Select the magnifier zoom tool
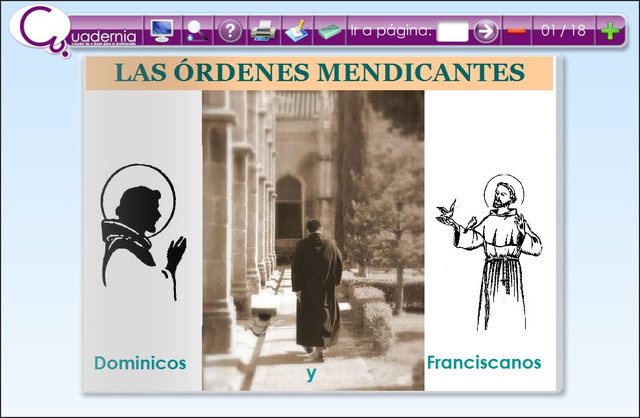The height and width of the screenshot is (418, 640). [197, 31]
